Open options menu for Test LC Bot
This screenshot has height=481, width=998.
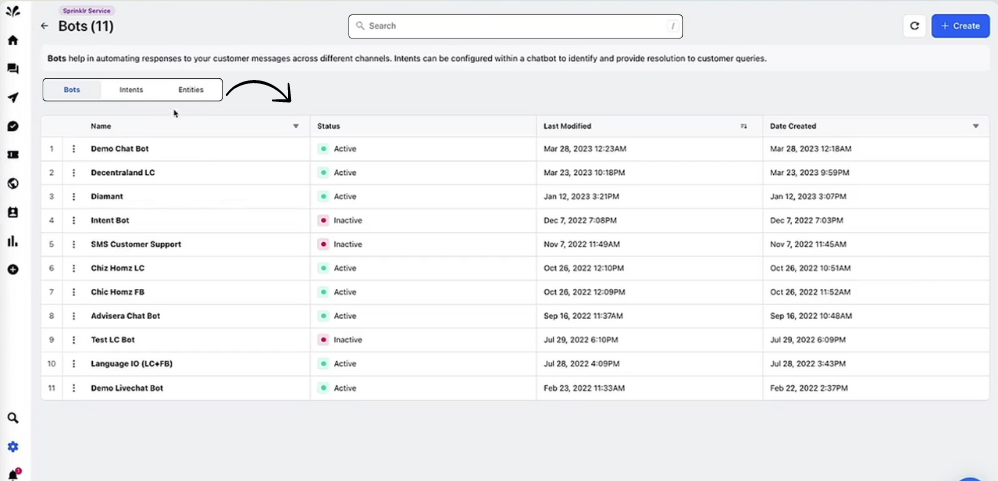[x=74, y=340]
